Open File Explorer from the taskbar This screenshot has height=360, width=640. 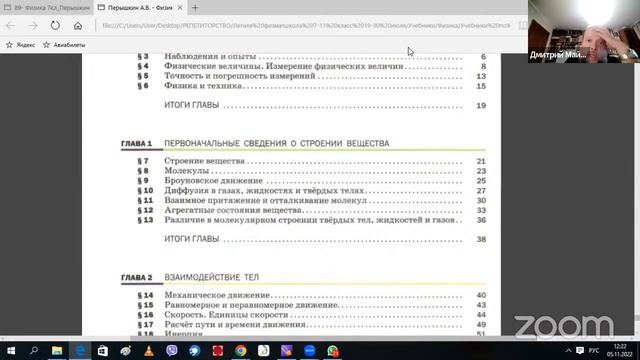tap(57, 351)
